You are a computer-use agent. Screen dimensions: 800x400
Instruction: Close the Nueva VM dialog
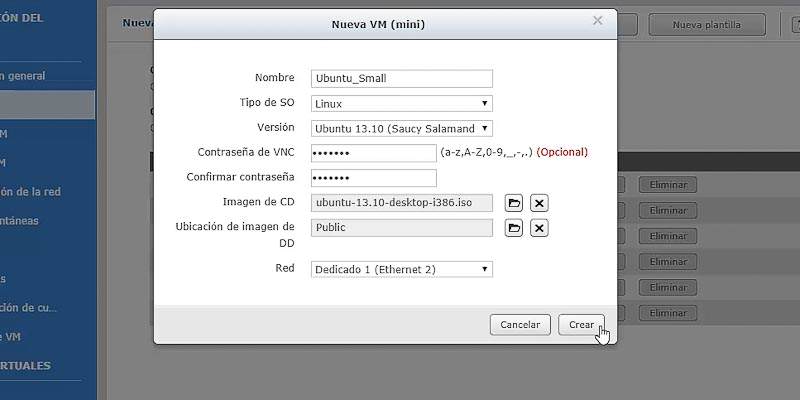[x=597, y=21]
